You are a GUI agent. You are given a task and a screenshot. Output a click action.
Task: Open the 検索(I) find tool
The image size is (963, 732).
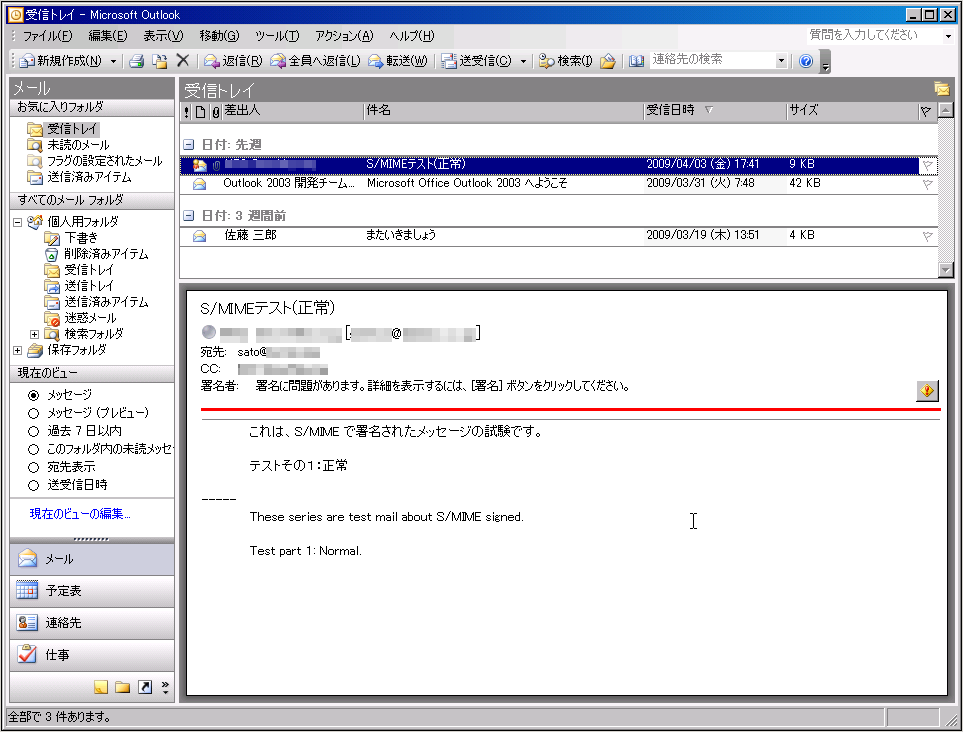[565, 61]
